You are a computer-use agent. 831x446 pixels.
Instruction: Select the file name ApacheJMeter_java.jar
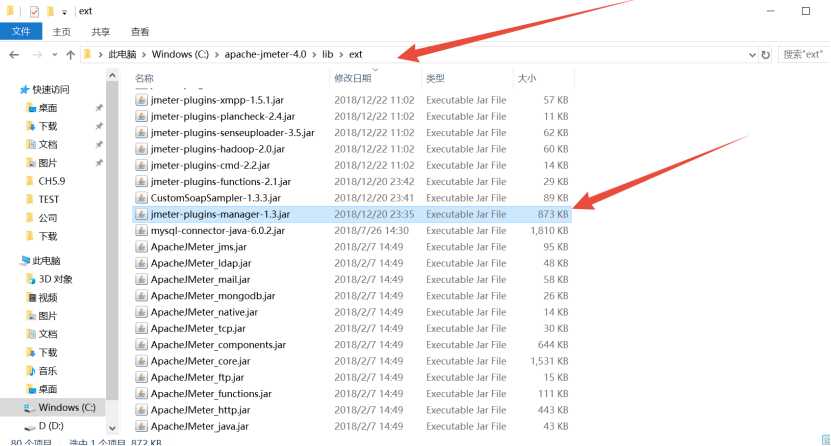199,426
